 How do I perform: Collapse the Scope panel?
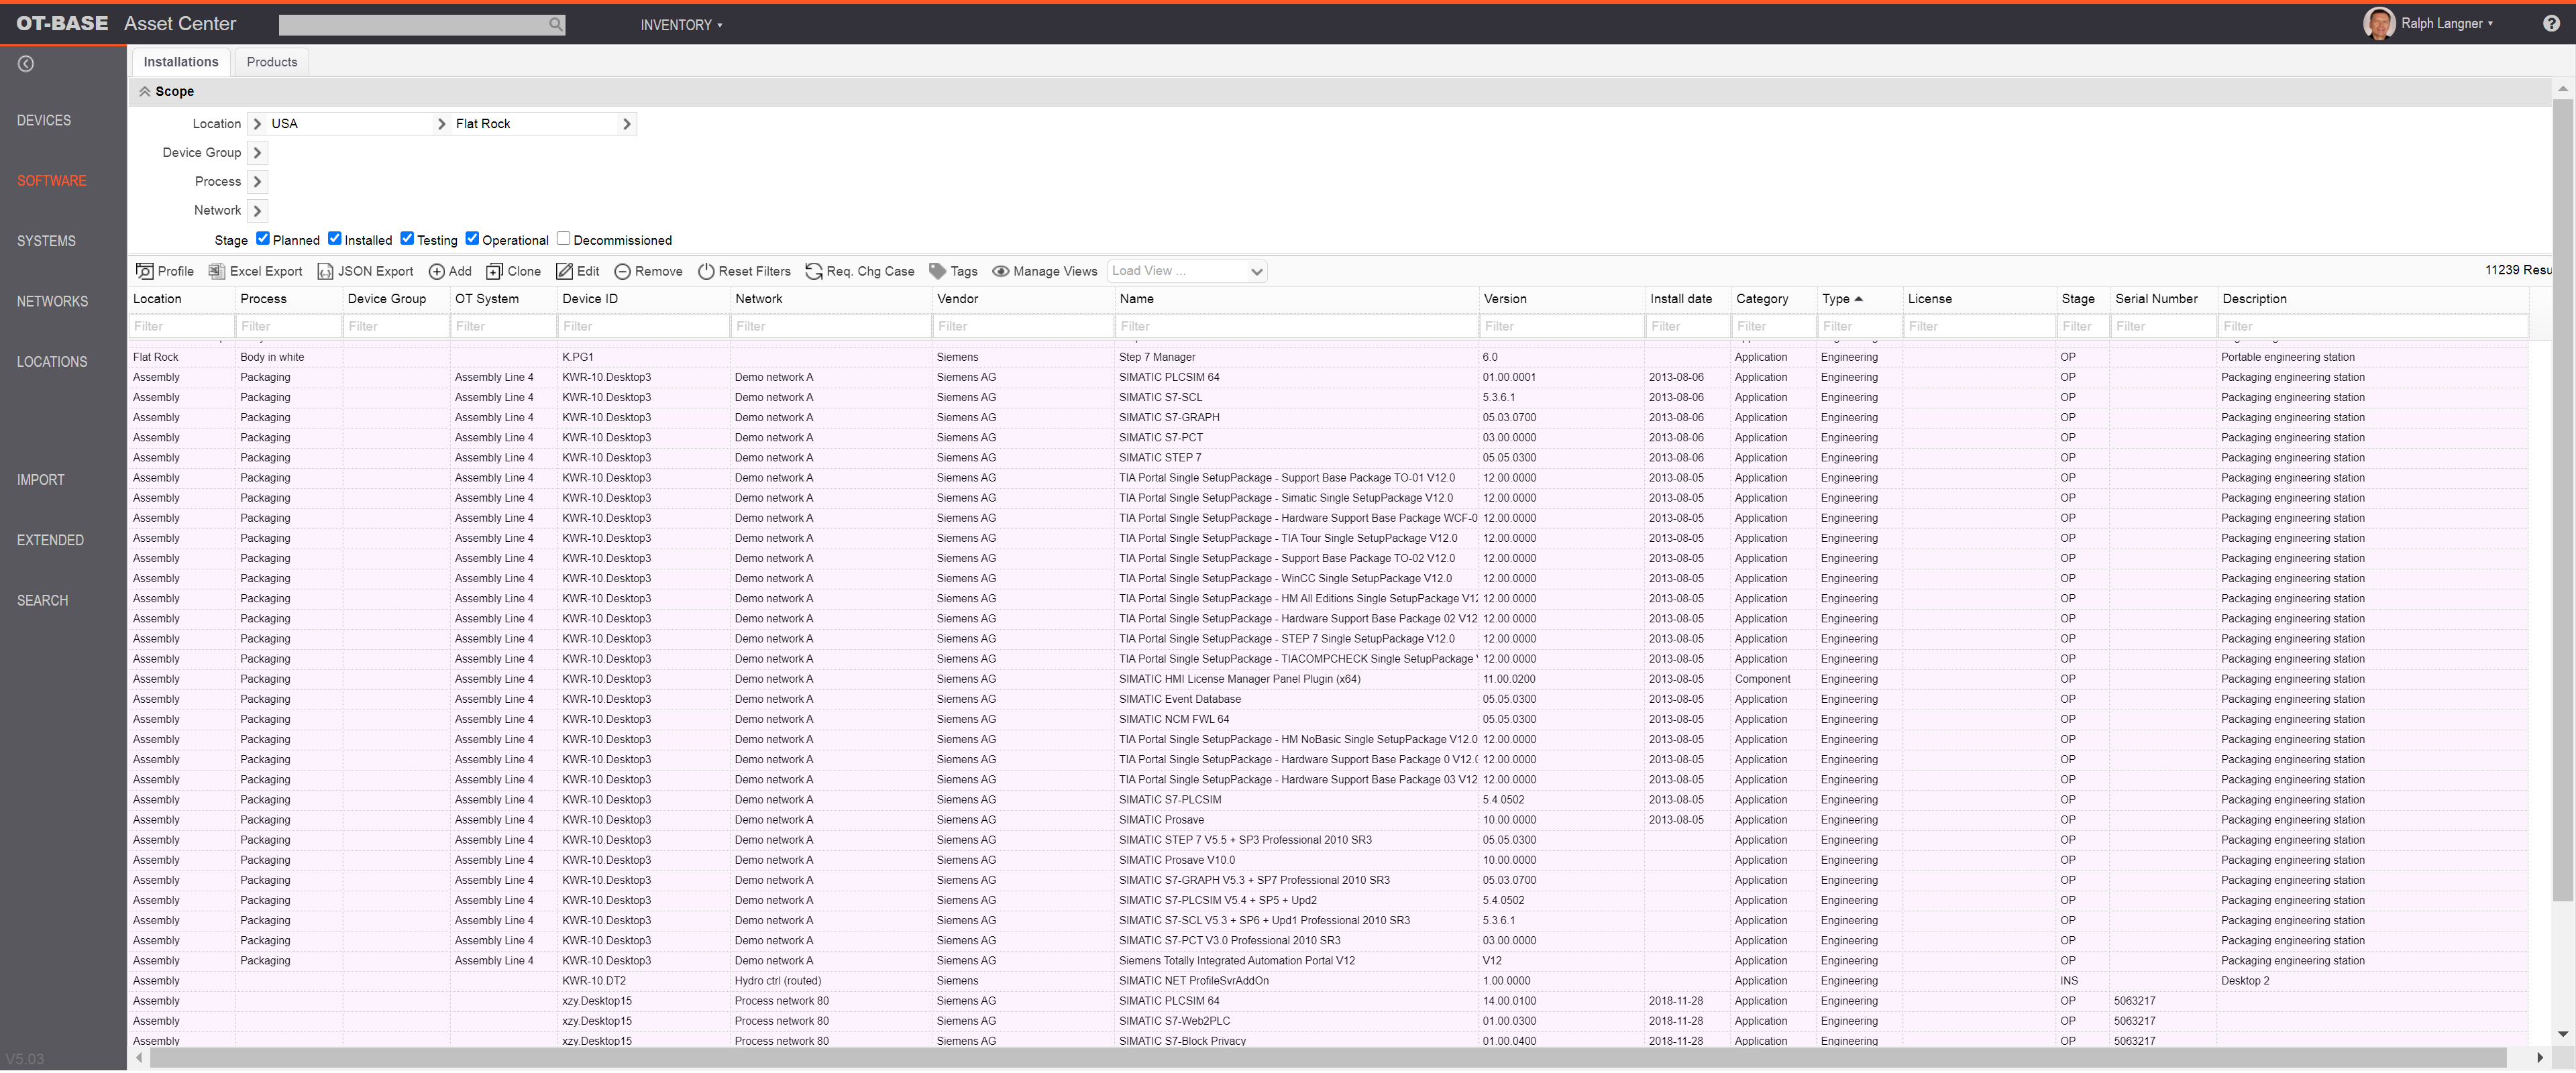[x=145, y=91]
